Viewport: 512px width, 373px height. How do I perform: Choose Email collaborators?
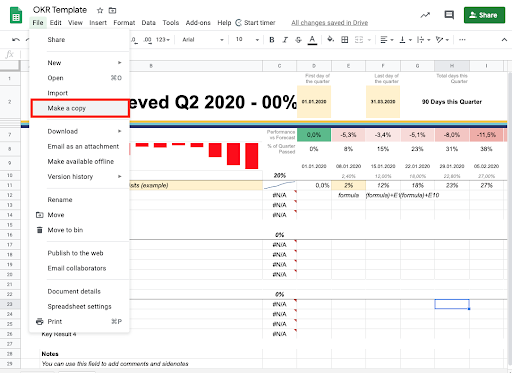click(x=79, y=268)
